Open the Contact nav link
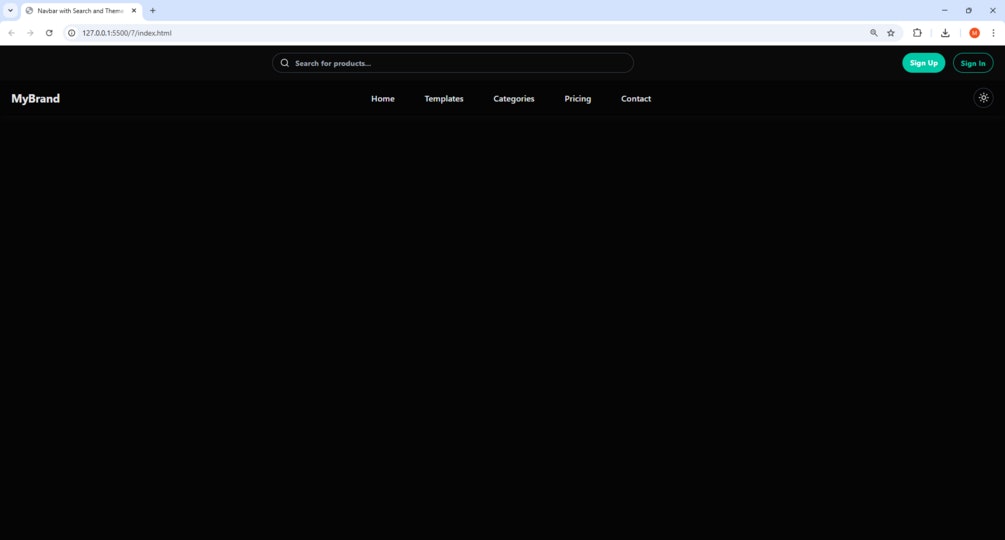This screenshot has width=1005, height=540. pos(636,99)
